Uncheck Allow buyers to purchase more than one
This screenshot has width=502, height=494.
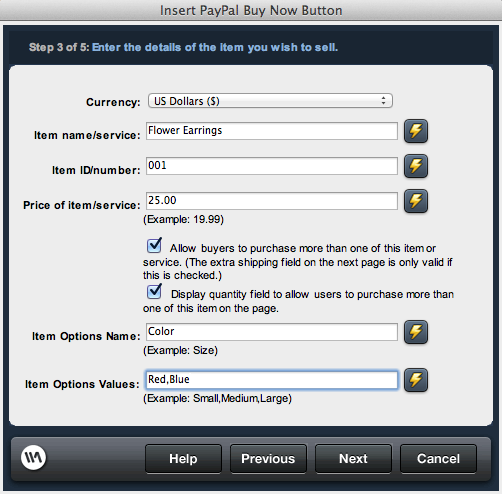154,245
